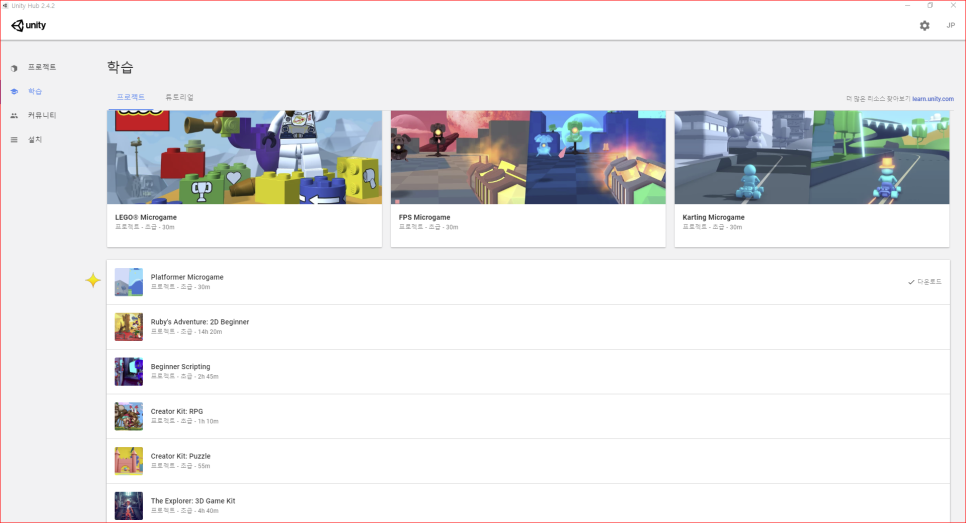Go to 커뮤니티 in sidebar
Viewport: 966px width, 523px height.
[42, 115]
